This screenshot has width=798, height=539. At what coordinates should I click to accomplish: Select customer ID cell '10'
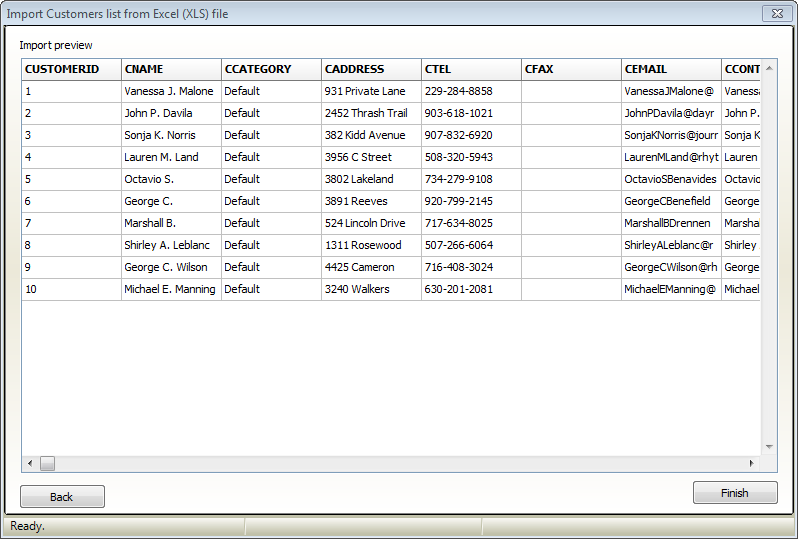(x=71, y=289)
